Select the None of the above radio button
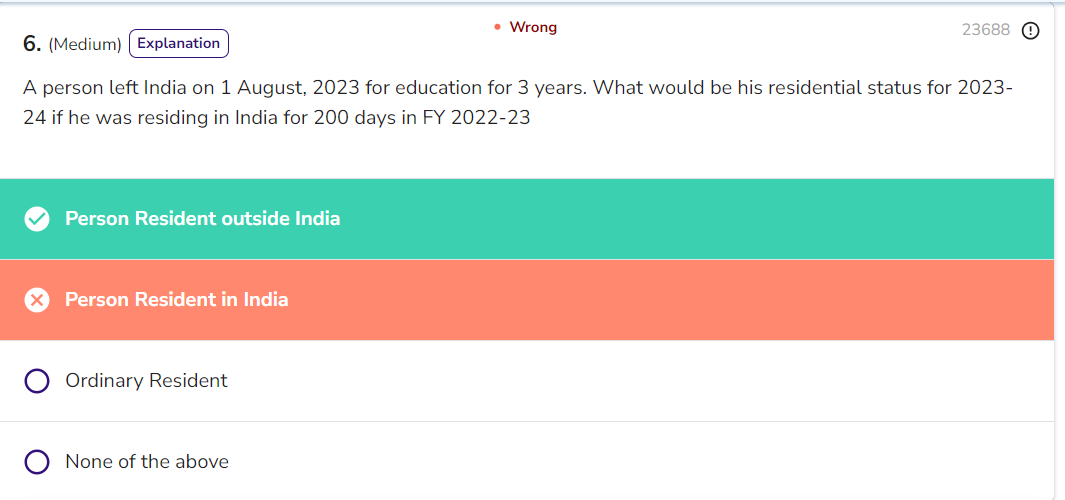This screenshot has height=500, width=1065. coord(37,462)
